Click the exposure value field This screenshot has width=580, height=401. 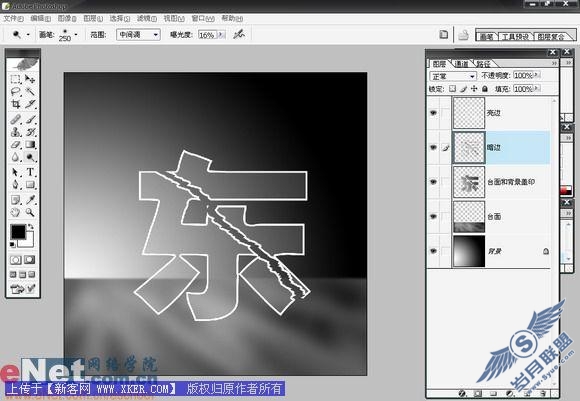point(208,35)
